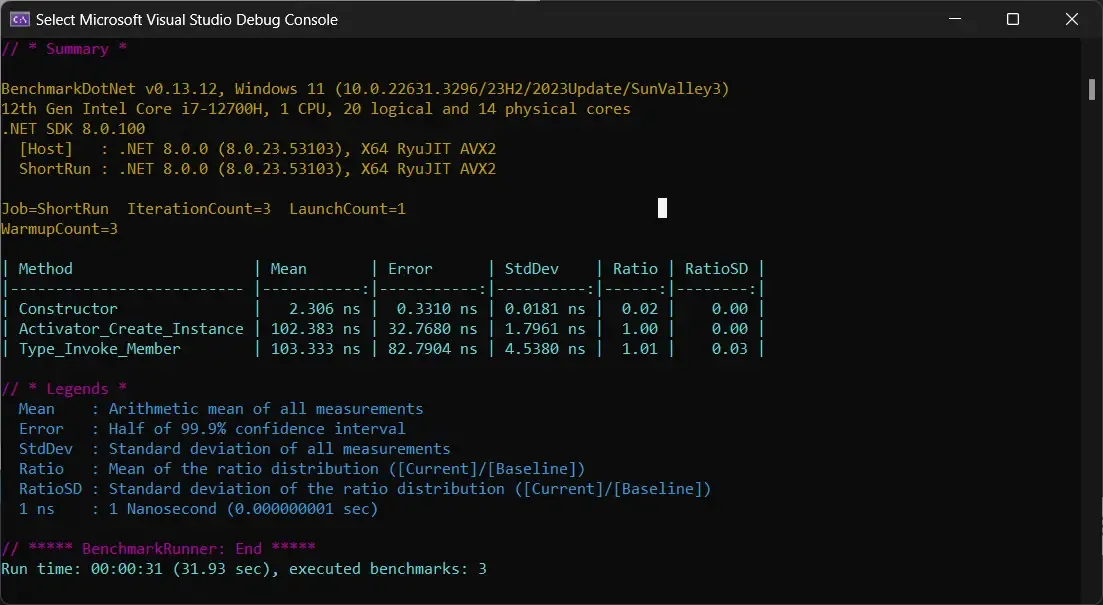
Task: Click the 'RatioSD' column header in table
Action: pyautogui.click(x=716, y=269)
